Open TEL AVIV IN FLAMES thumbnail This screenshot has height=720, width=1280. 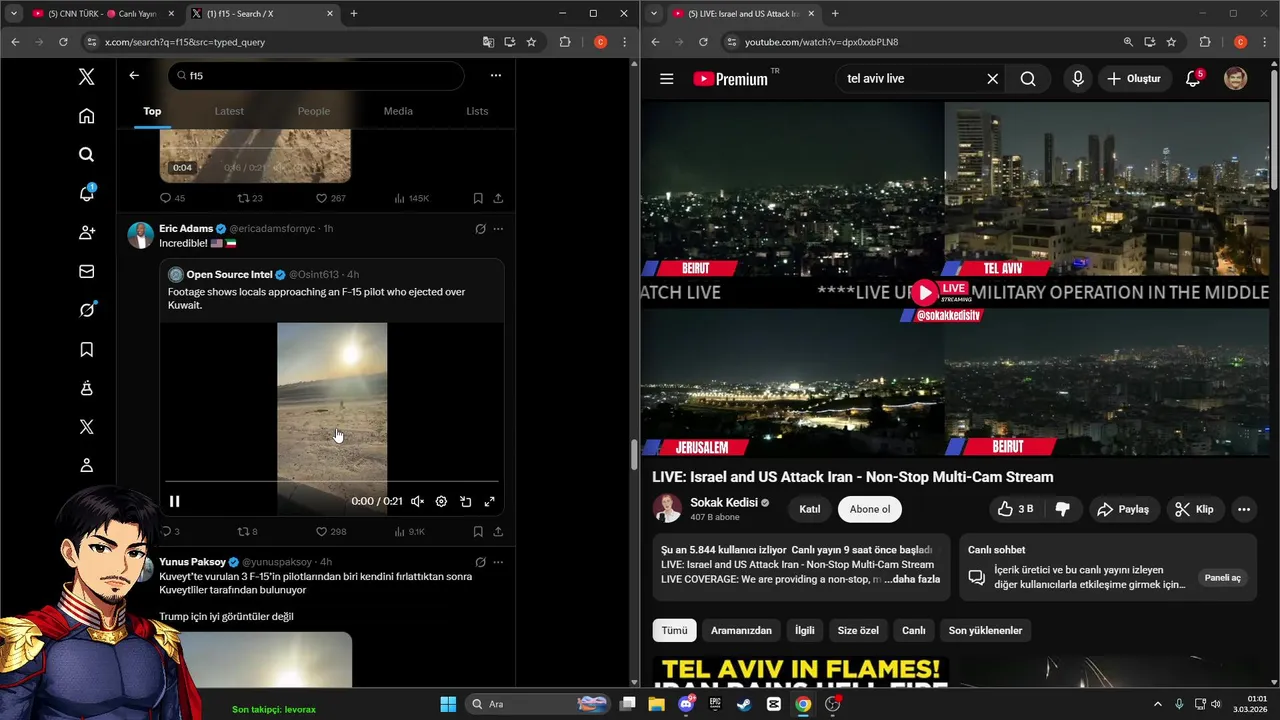point(800,672)
